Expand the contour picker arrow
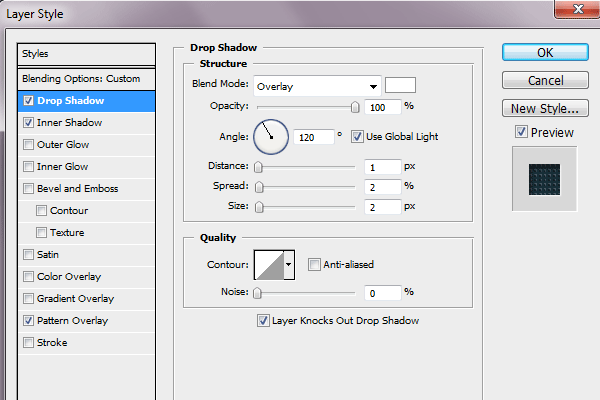 pos(290,265)
